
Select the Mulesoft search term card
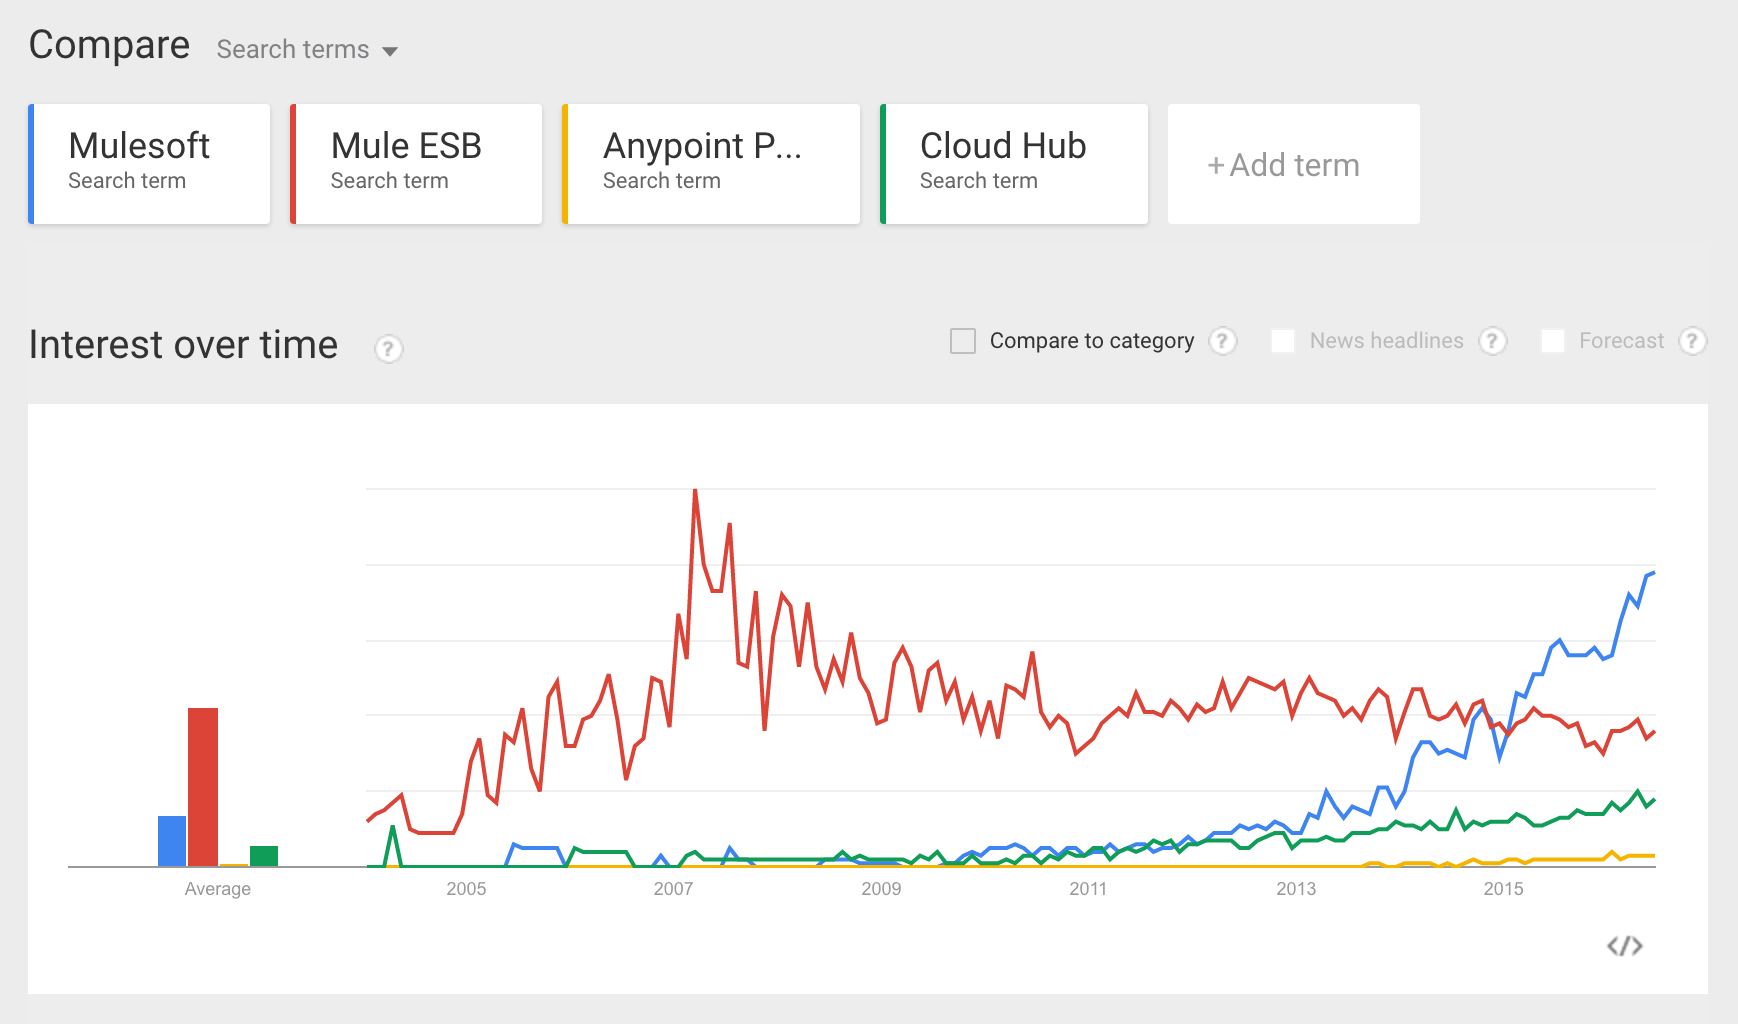pos(150,164)
